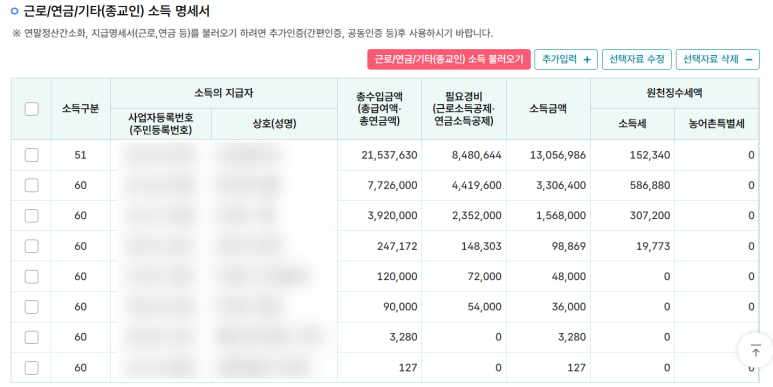The width and height of the screenshot is (773, 387).
Task: Click the 7,726,000 total income cell
Action: (380, 185)
